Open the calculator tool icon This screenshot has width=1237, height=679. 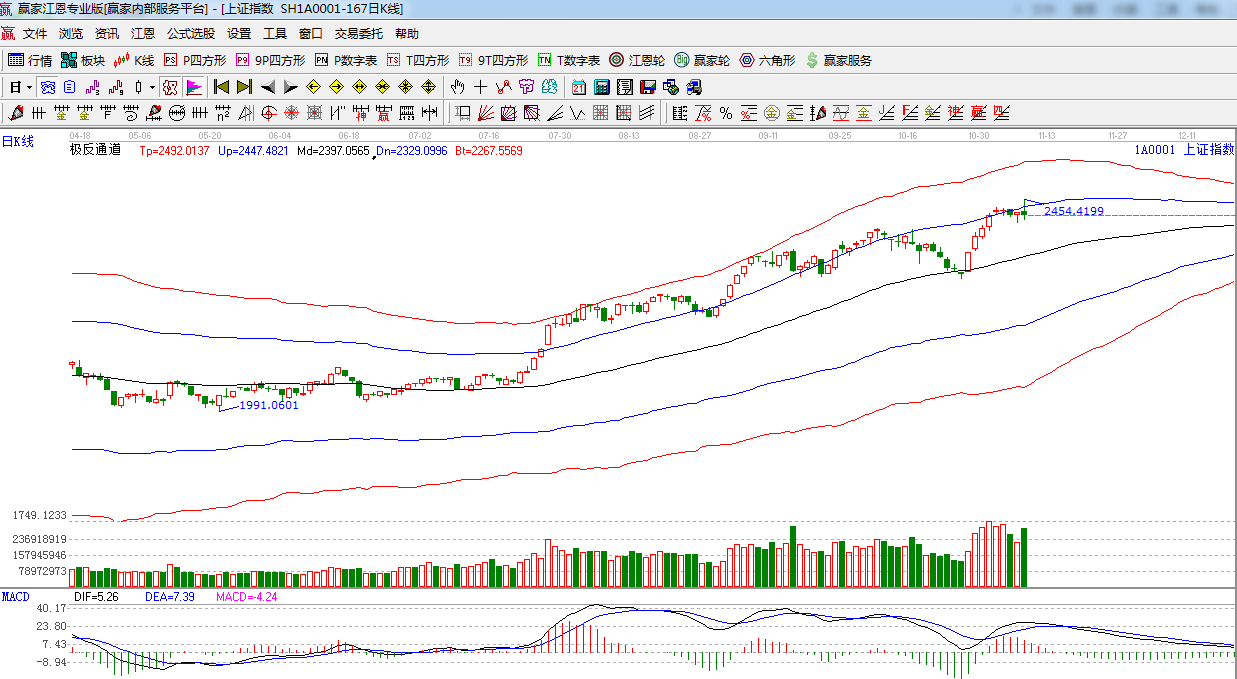point(602,87)
